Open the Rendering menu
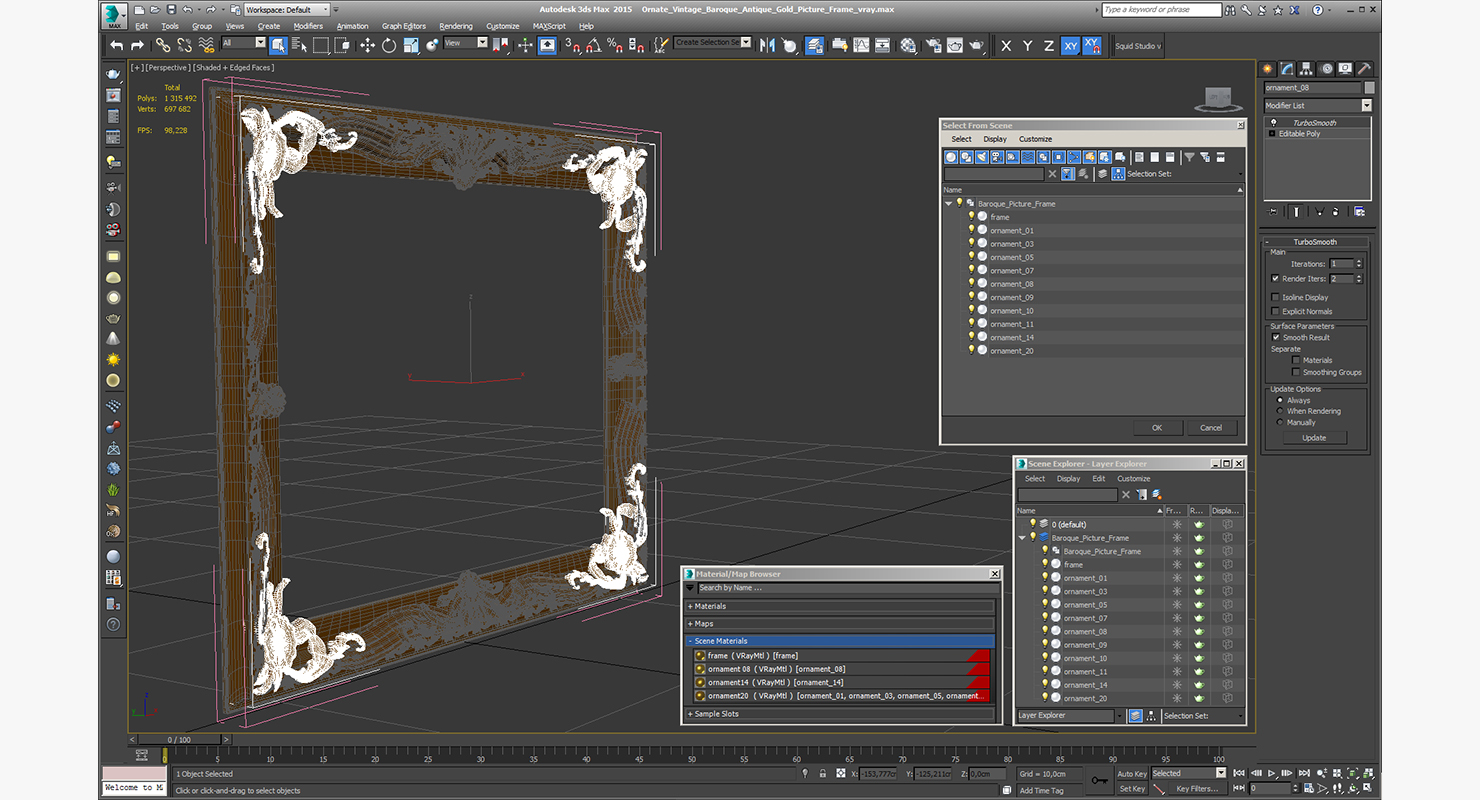The height and width of the screenshot is (800, 1480). click(x=456, y=26)
